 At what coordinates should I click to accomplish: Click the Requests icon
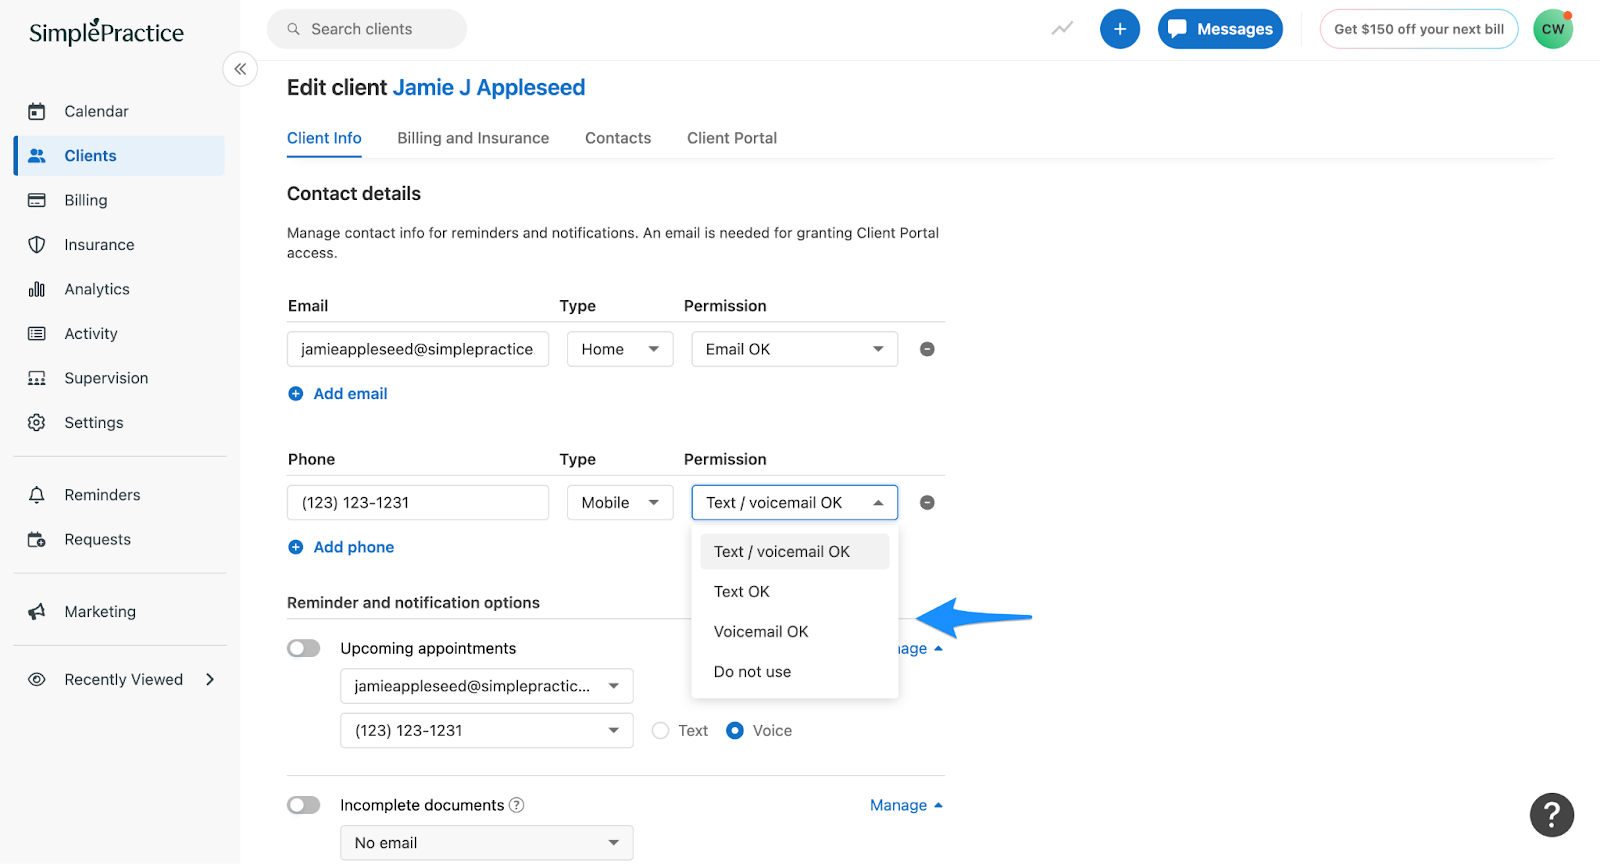coord(37,540)
